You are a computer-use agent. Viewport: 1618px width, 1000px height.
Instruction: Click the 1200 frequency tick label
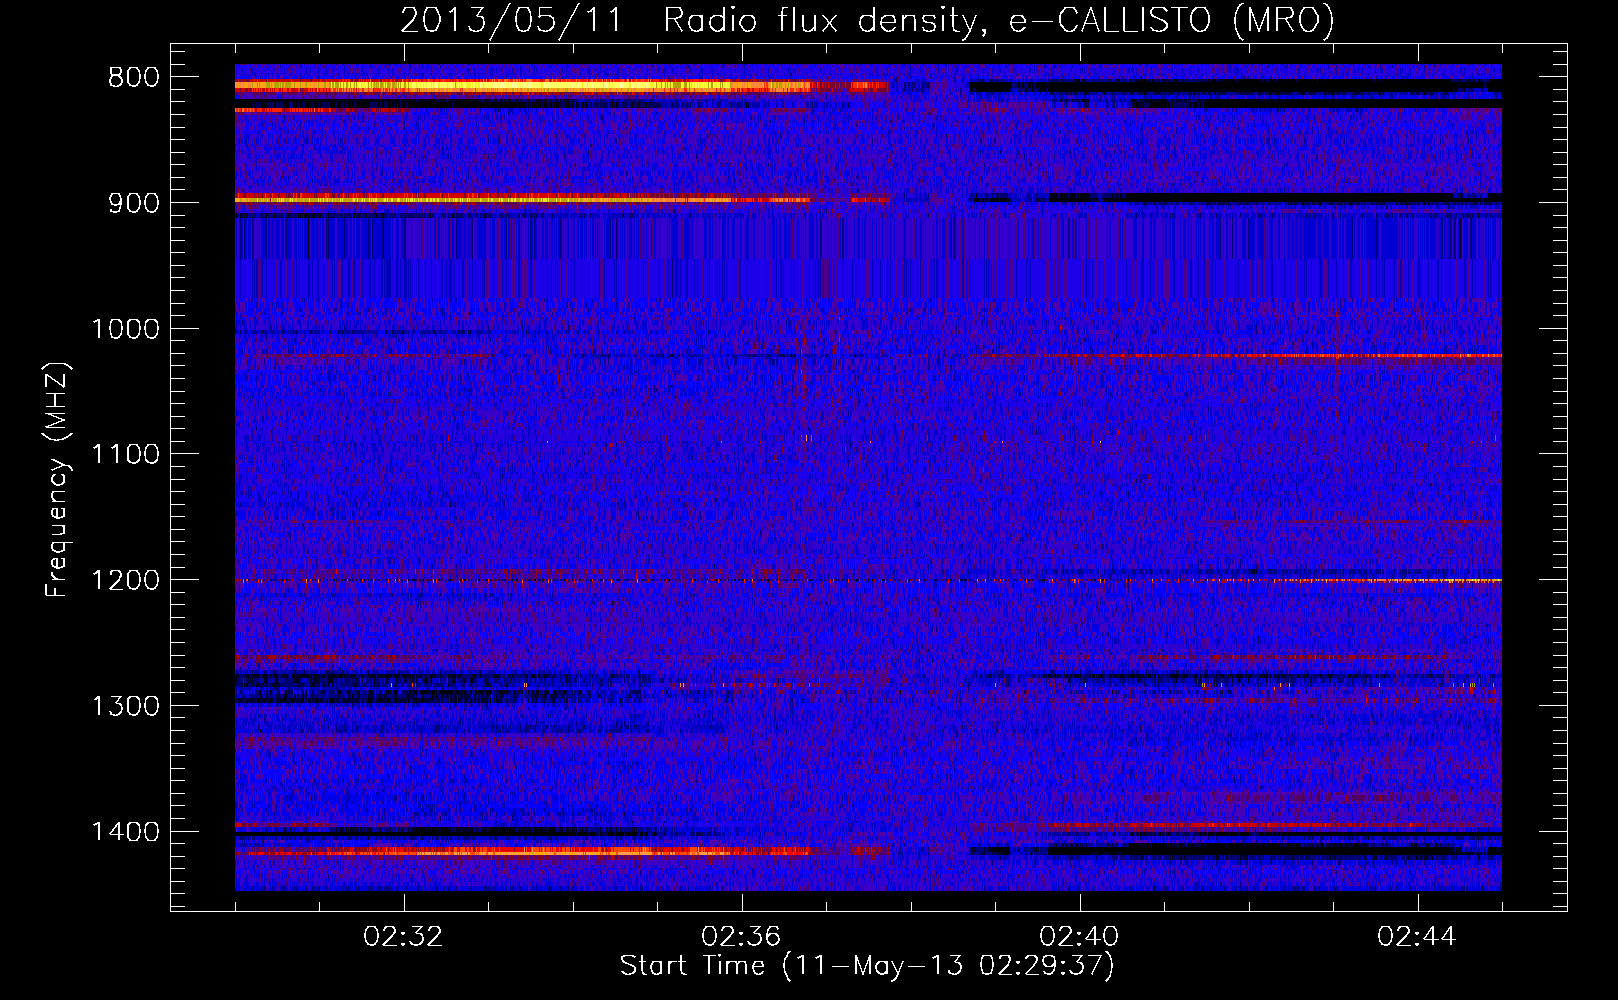pyautogui.click(x=126, y=581)
